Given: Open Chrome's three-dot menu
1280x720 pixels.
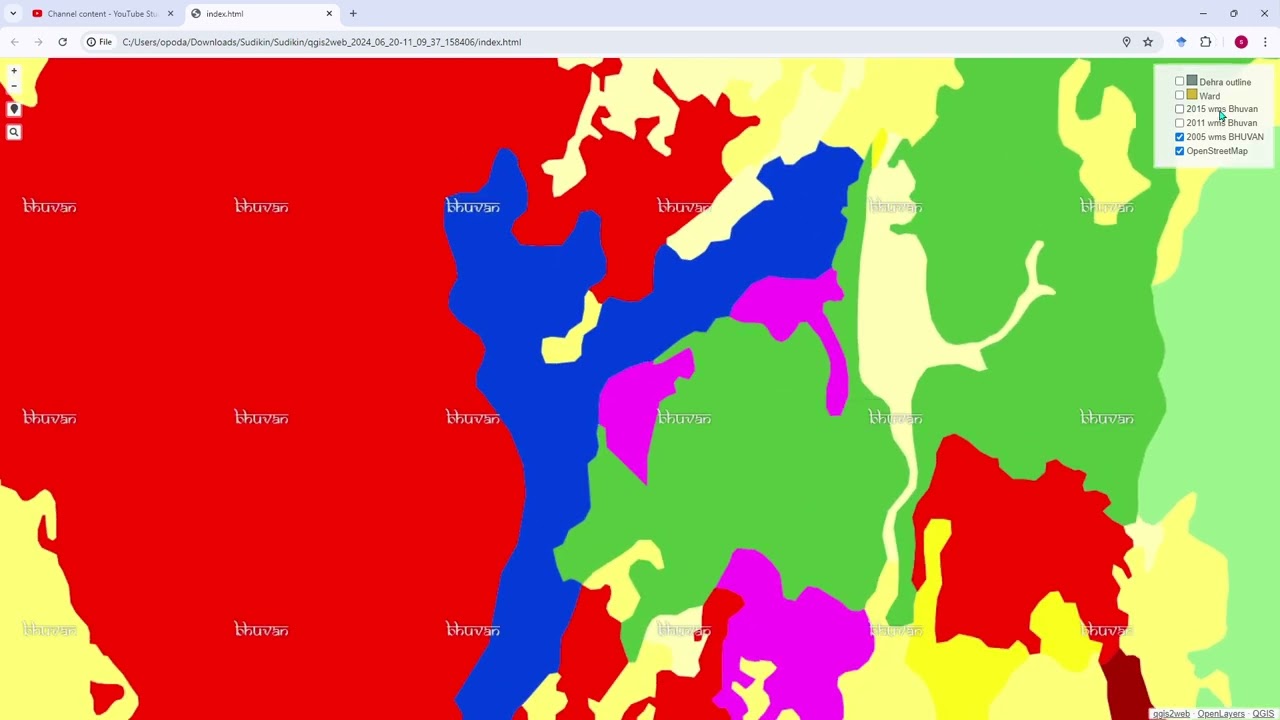Looking at the screenshot, I should pos(1265,42).
